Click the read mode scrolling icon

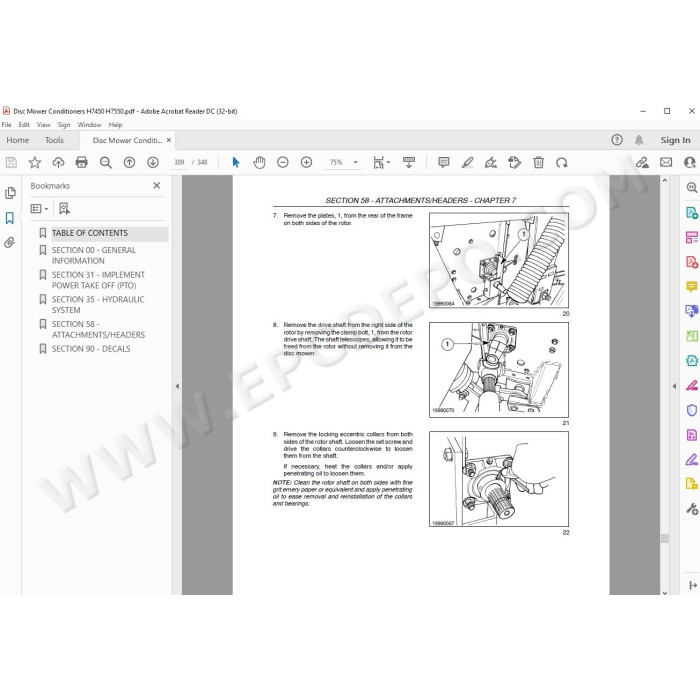click(408, 162)
